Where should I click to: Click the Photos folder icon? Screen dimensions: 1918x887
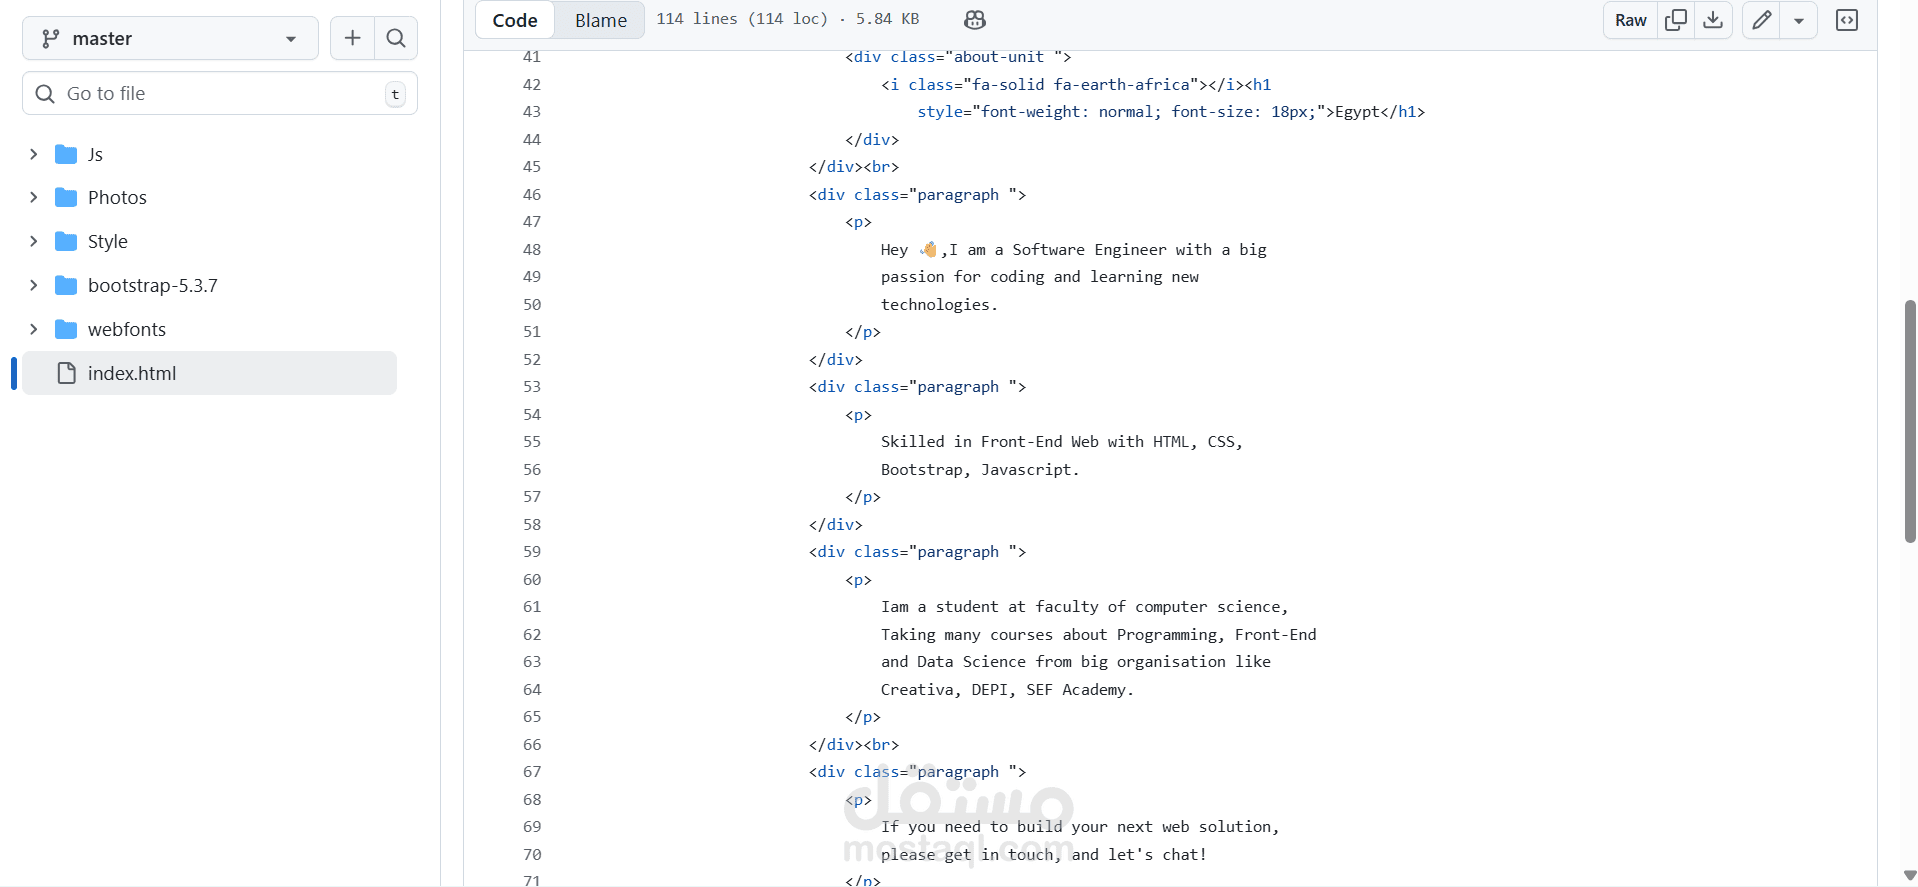66,198
